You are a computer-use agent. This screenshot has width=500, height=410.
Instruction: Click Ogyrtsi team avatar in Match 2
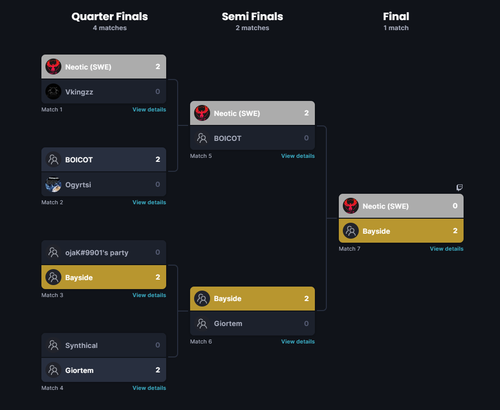tap(53, 184)
